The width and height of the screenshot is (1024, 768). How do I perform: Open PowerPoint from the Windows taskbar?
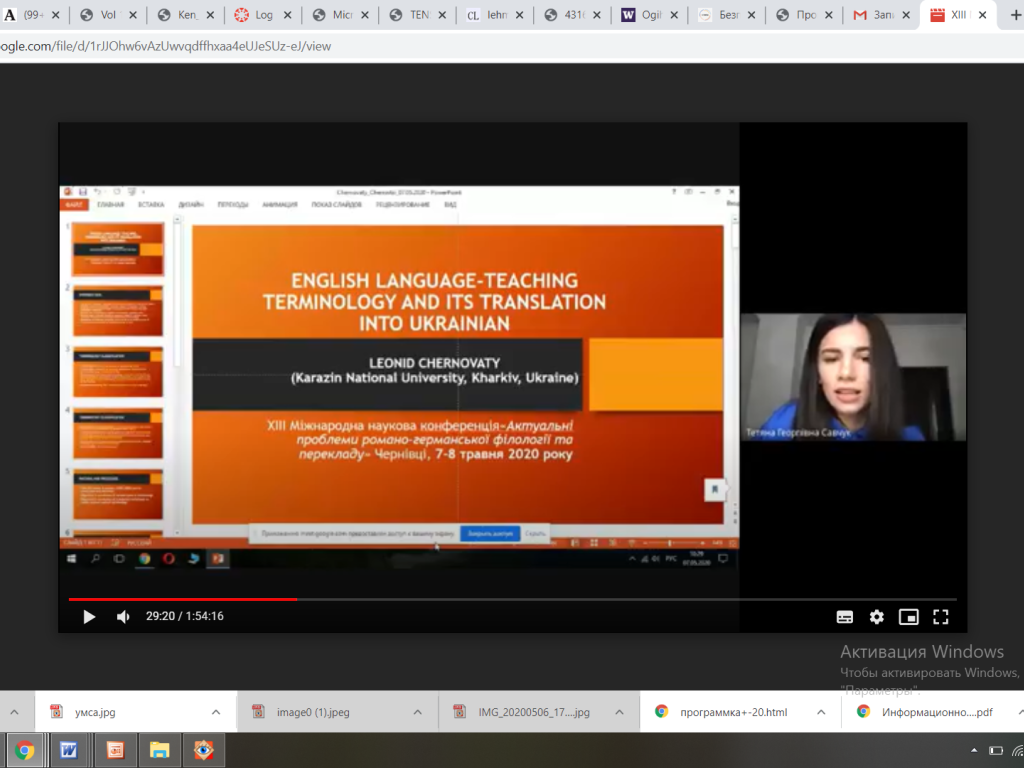(x=115, y=751)
